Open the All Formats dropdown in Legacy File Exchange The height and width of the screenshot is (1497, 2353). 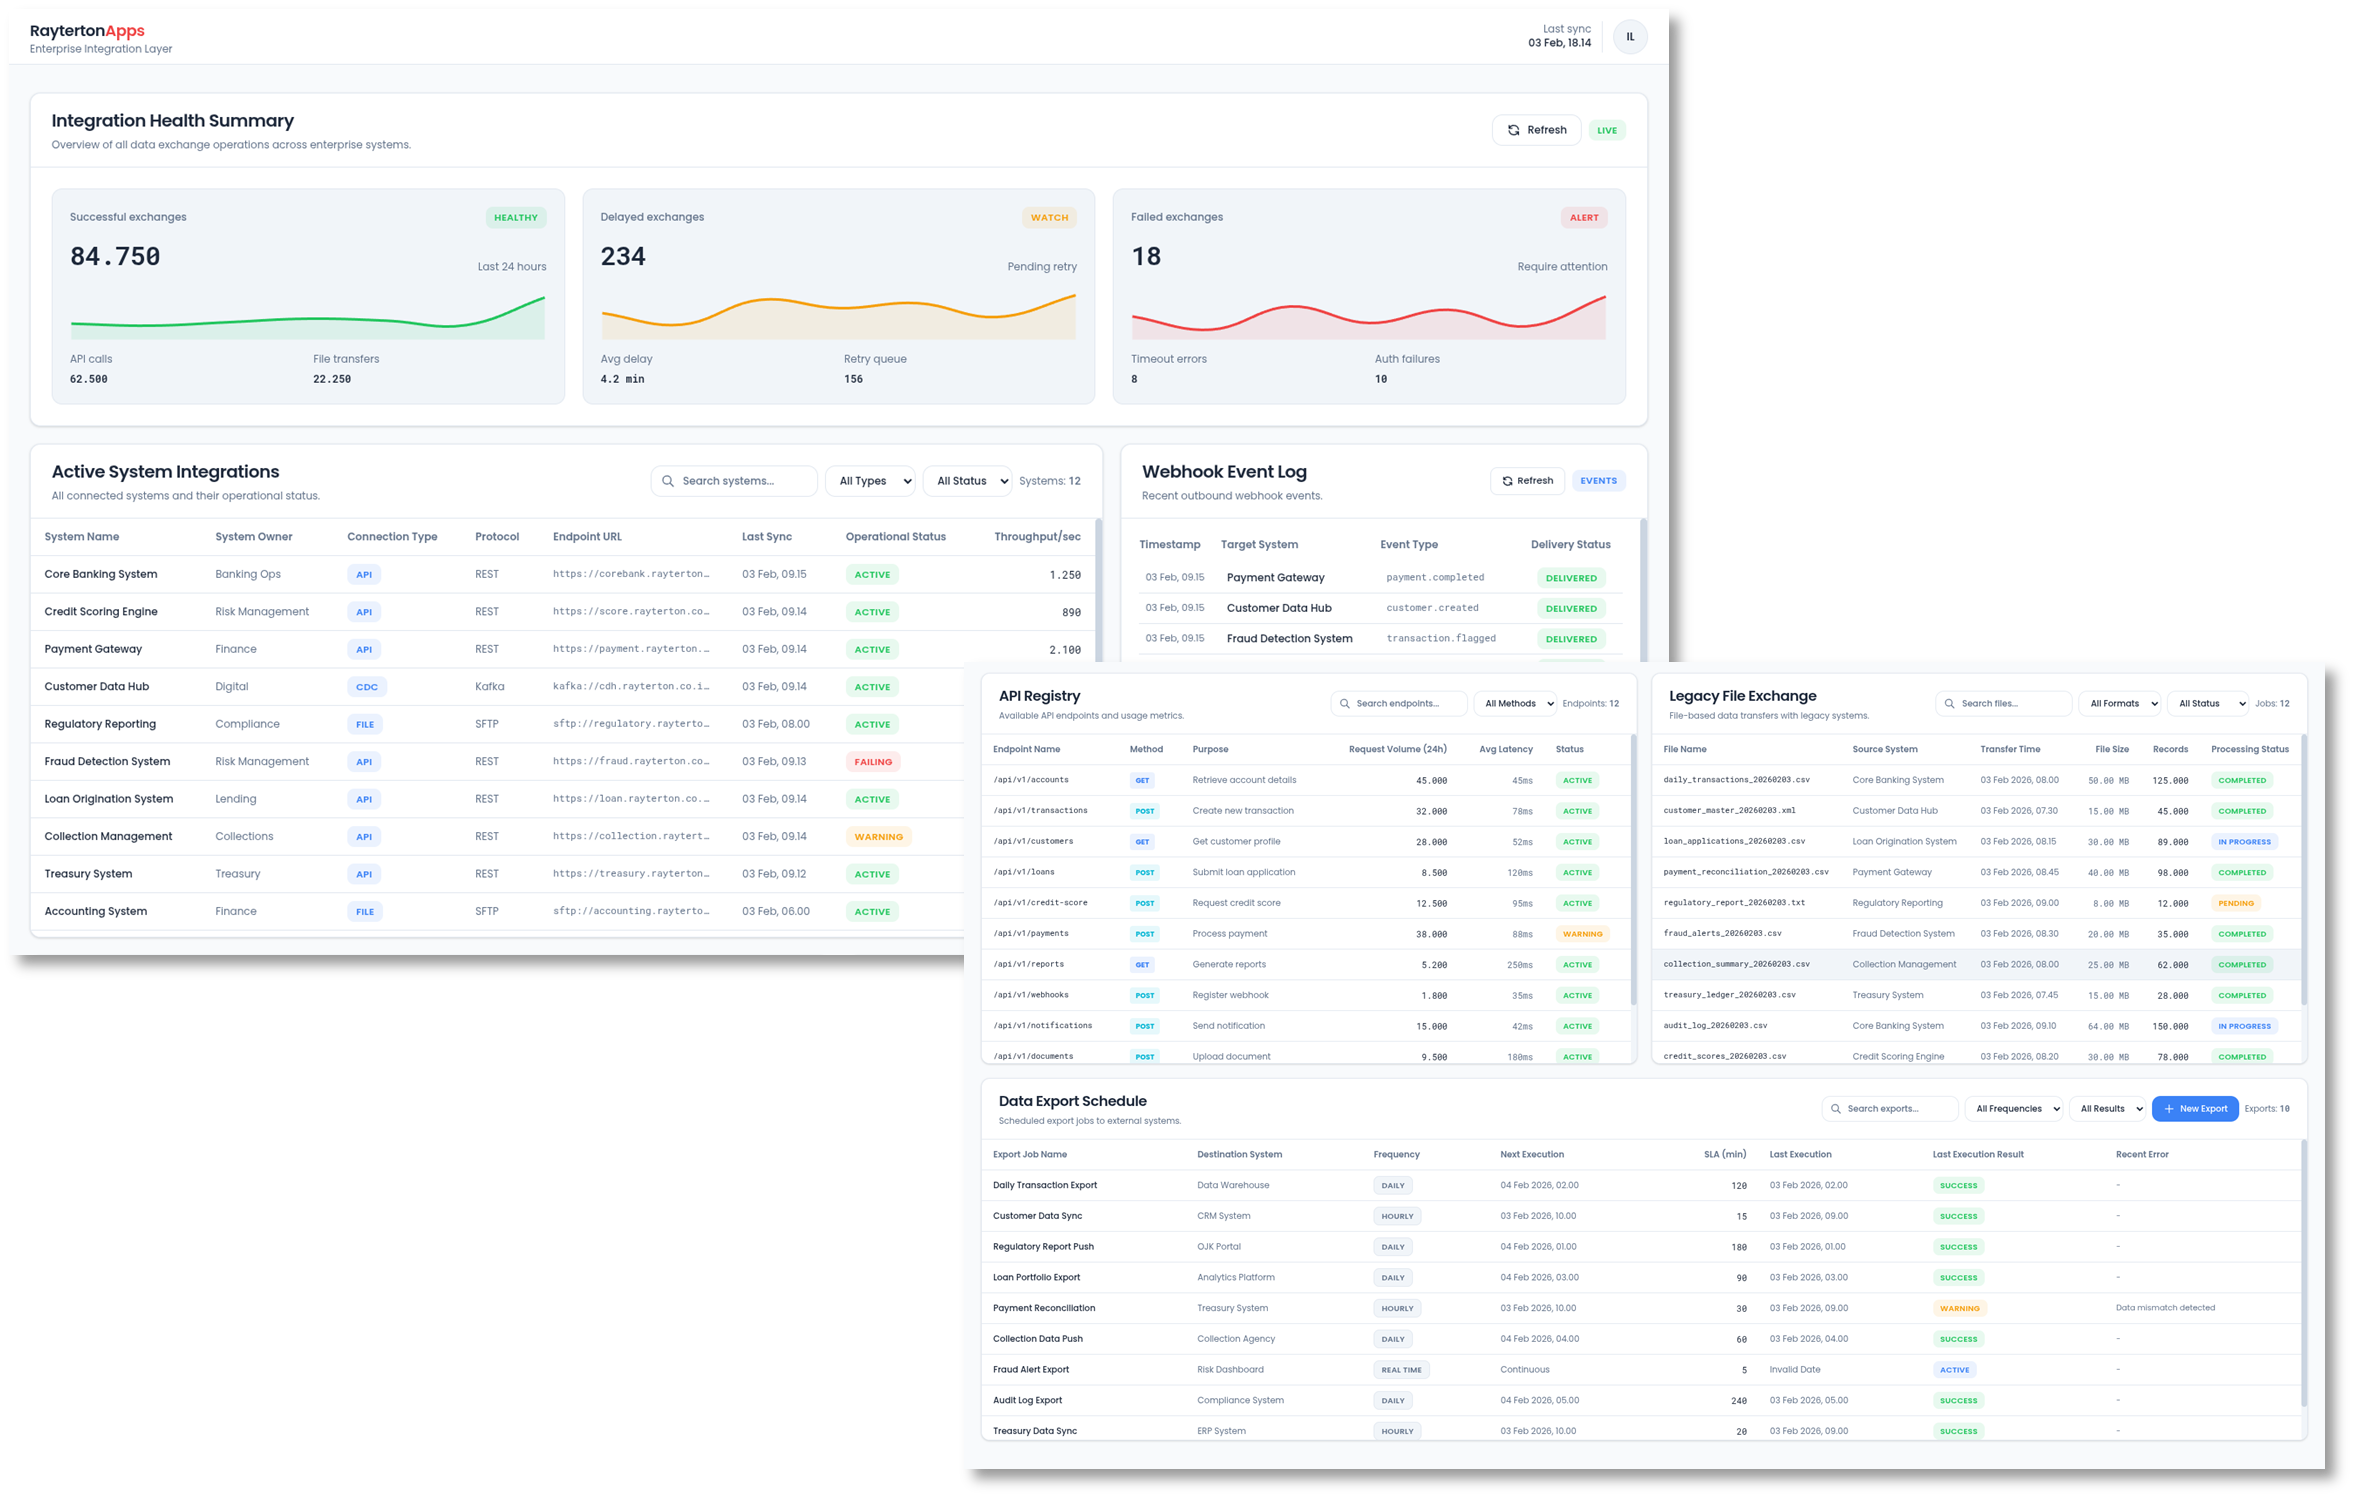2120,703
